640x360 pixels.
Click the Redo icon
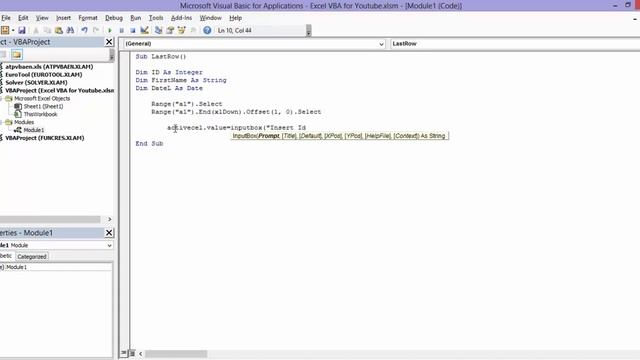(96, 30)
